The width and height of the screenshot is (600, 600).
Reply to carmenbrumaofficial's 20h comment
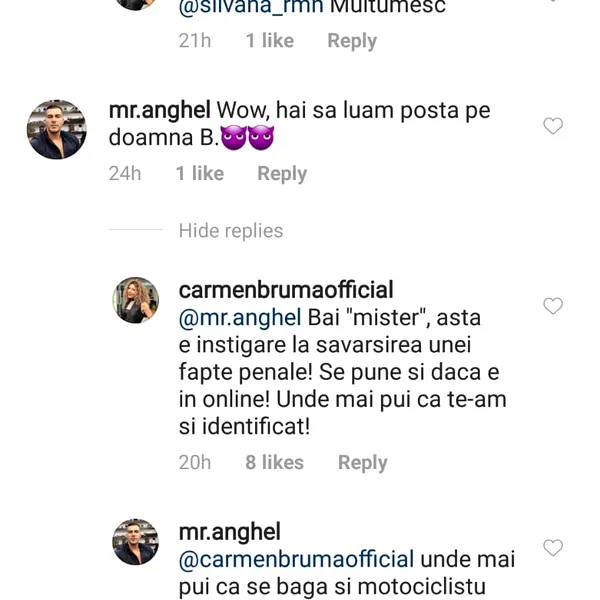[x=362, y=463]
